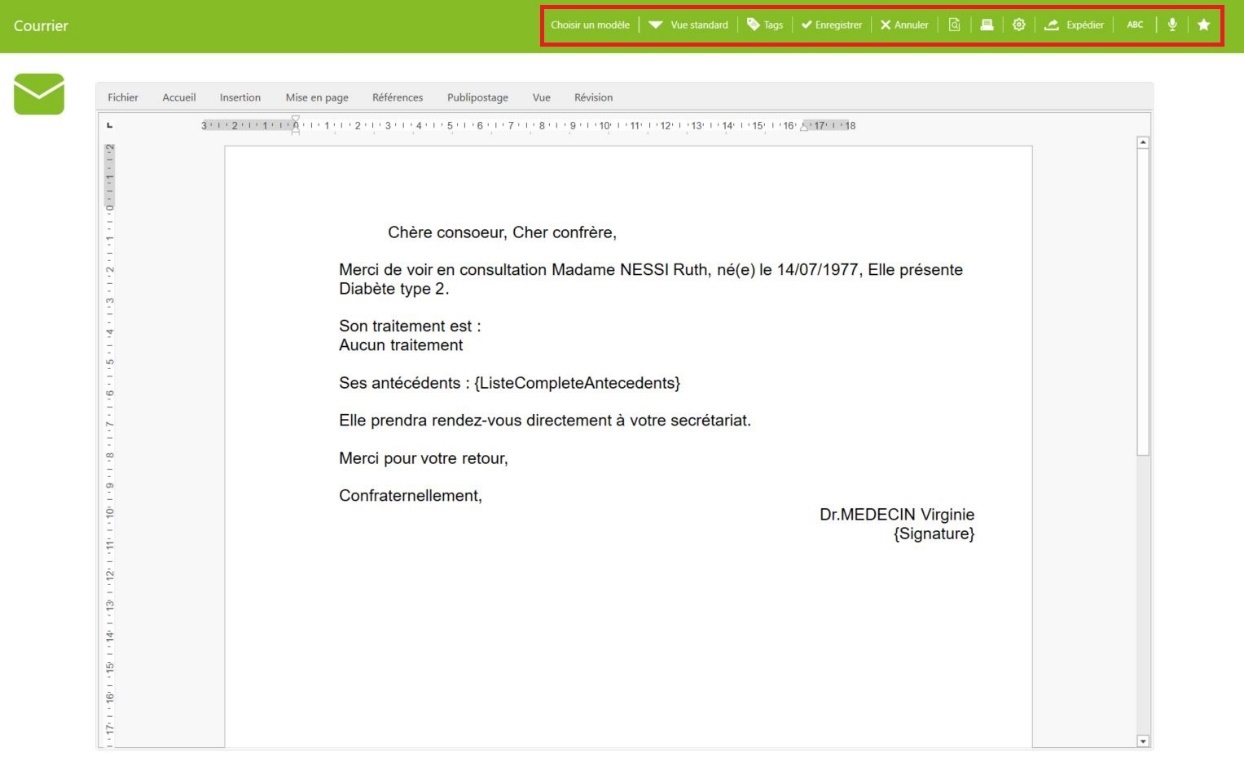The height and width of the screenshot is (770, 1244).
Task: Click the scrollbar down arrow
Action: click(x=1144, y=741)
